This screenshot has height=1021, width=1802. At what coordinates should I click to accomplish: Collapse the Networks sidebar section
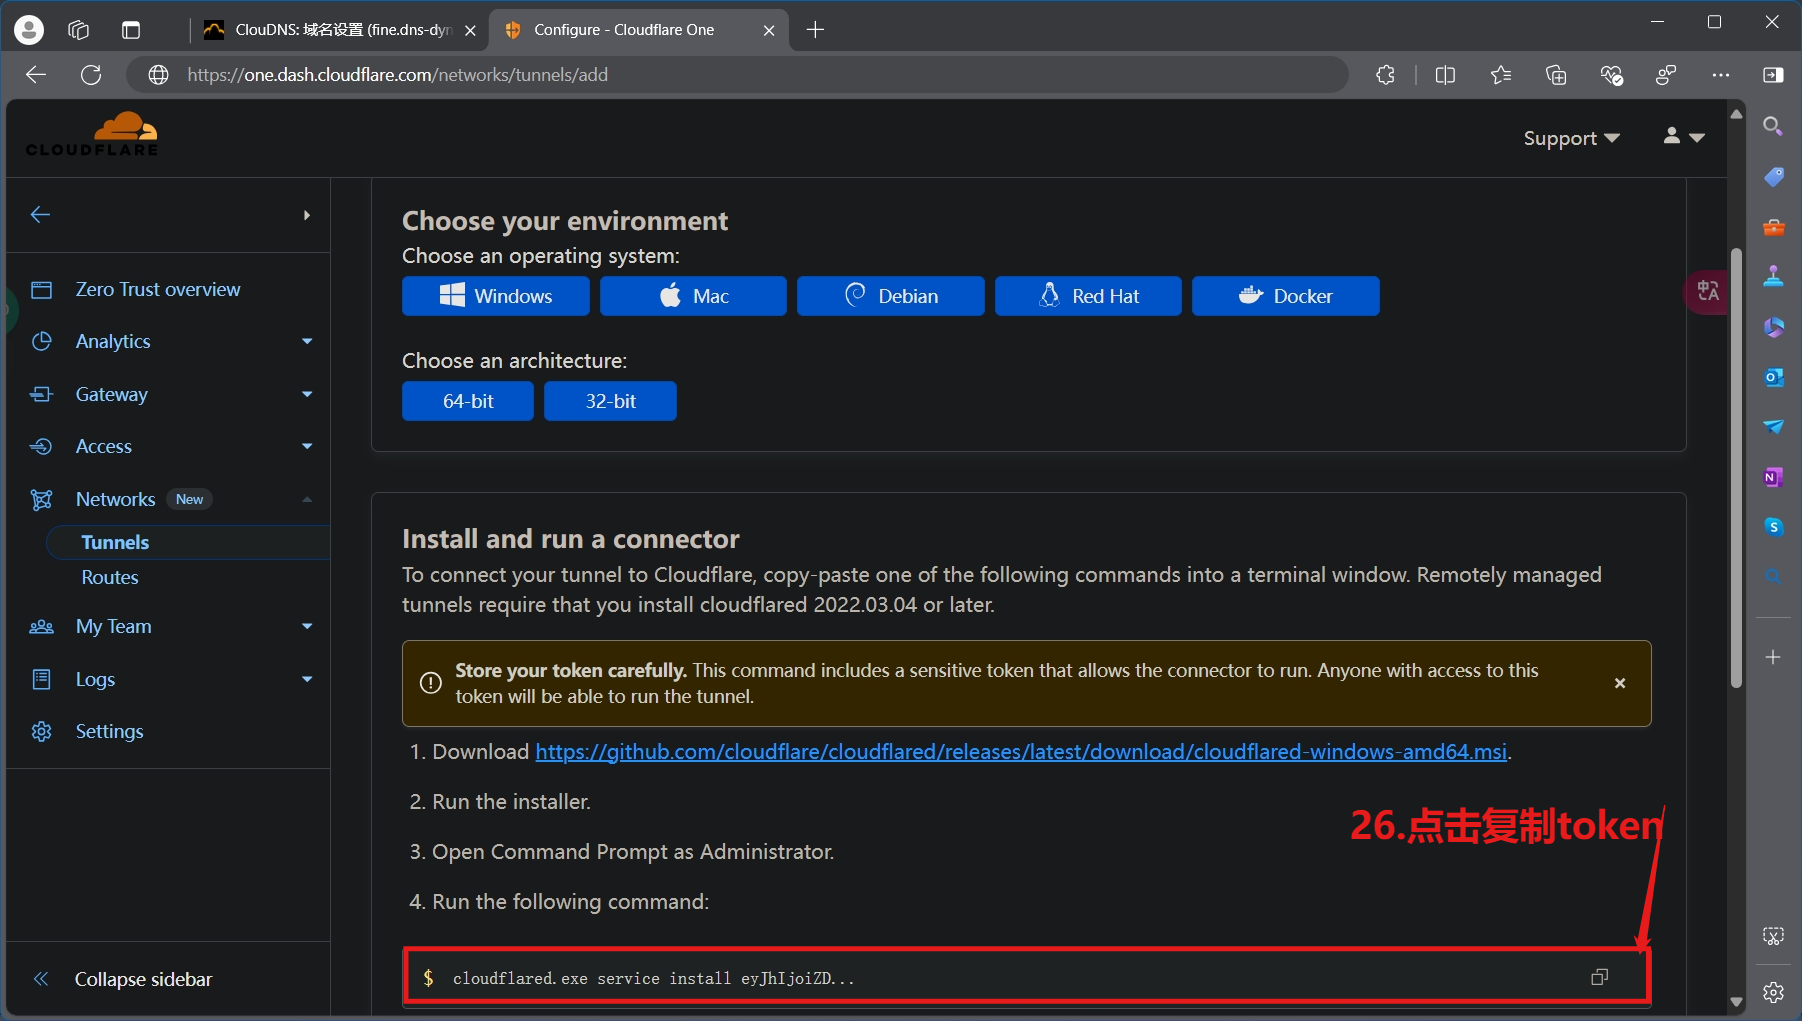click(x=307, y=499)
